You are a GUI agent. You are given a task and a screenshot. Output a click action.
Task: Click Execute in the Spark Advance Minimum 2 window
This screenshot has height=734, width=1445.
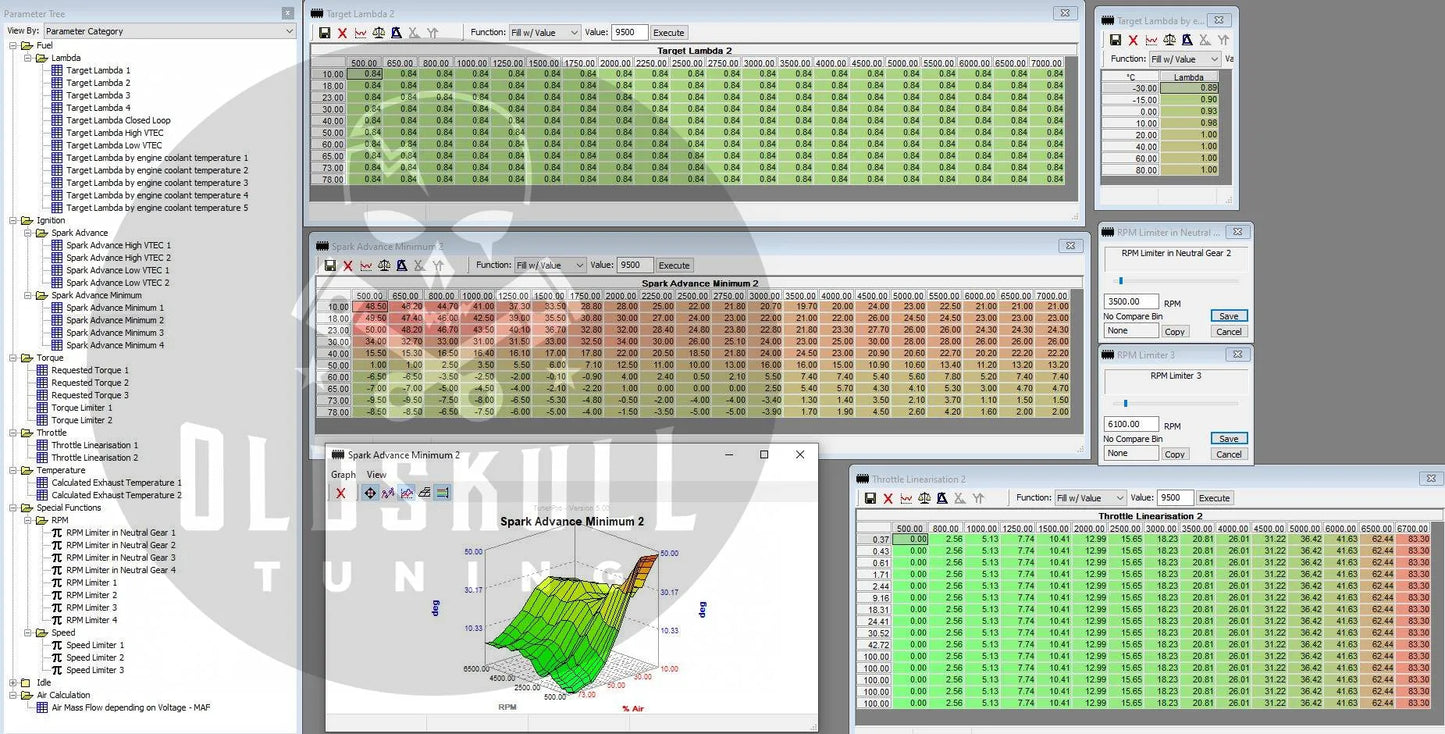(674, 266)
